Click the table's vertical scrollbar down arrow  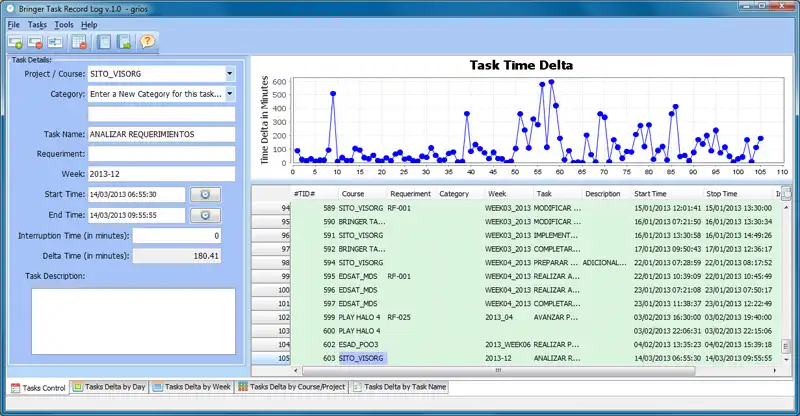(x=786, y=359)
